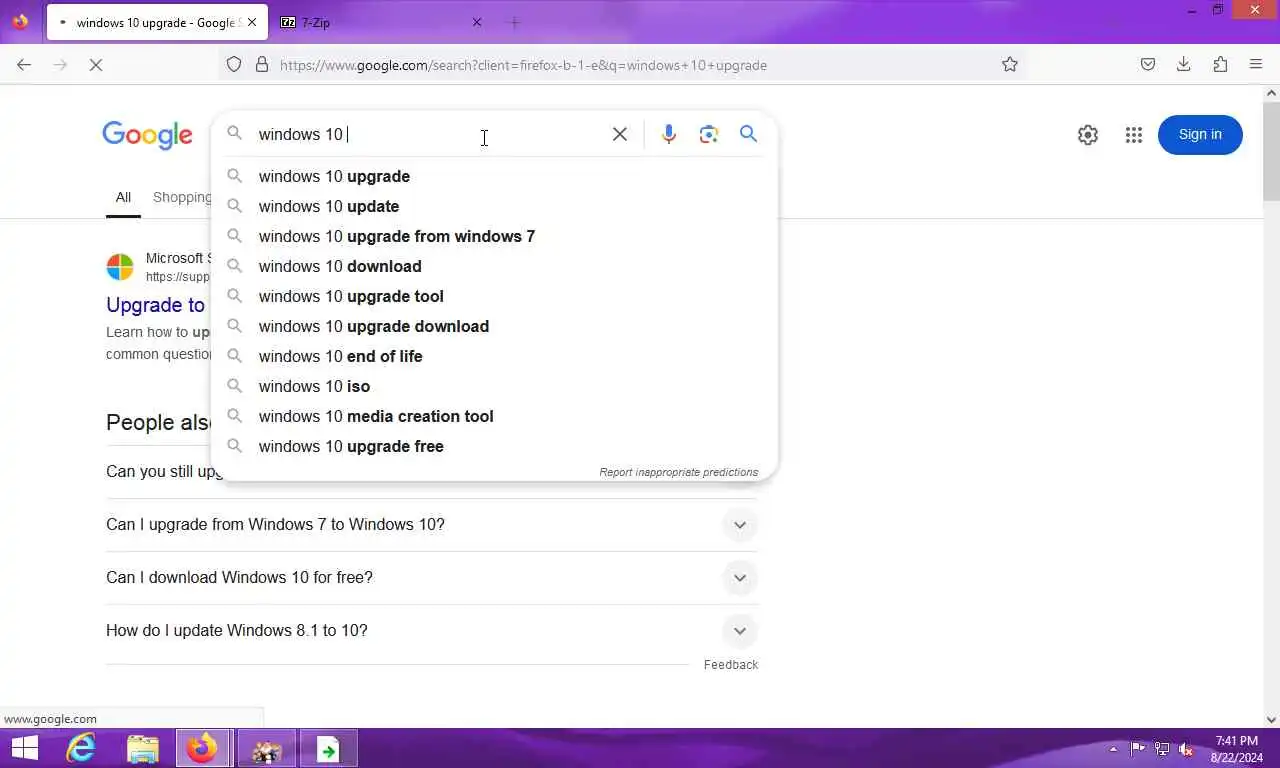The image size is (1280, 768).
Task: Choose 'windows 10 iso' suggestion
Action: (494, 386)
